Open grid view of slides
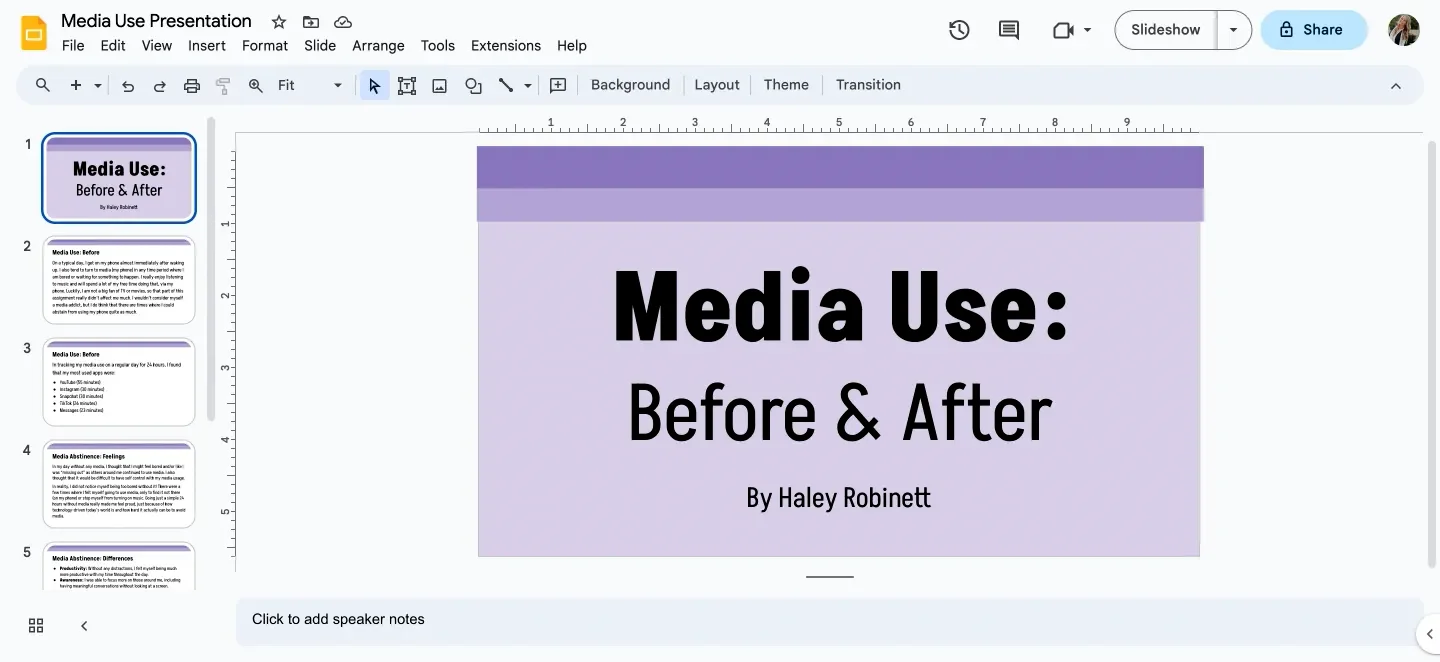This screenshot has height=662, width=1440. point(36,626)
